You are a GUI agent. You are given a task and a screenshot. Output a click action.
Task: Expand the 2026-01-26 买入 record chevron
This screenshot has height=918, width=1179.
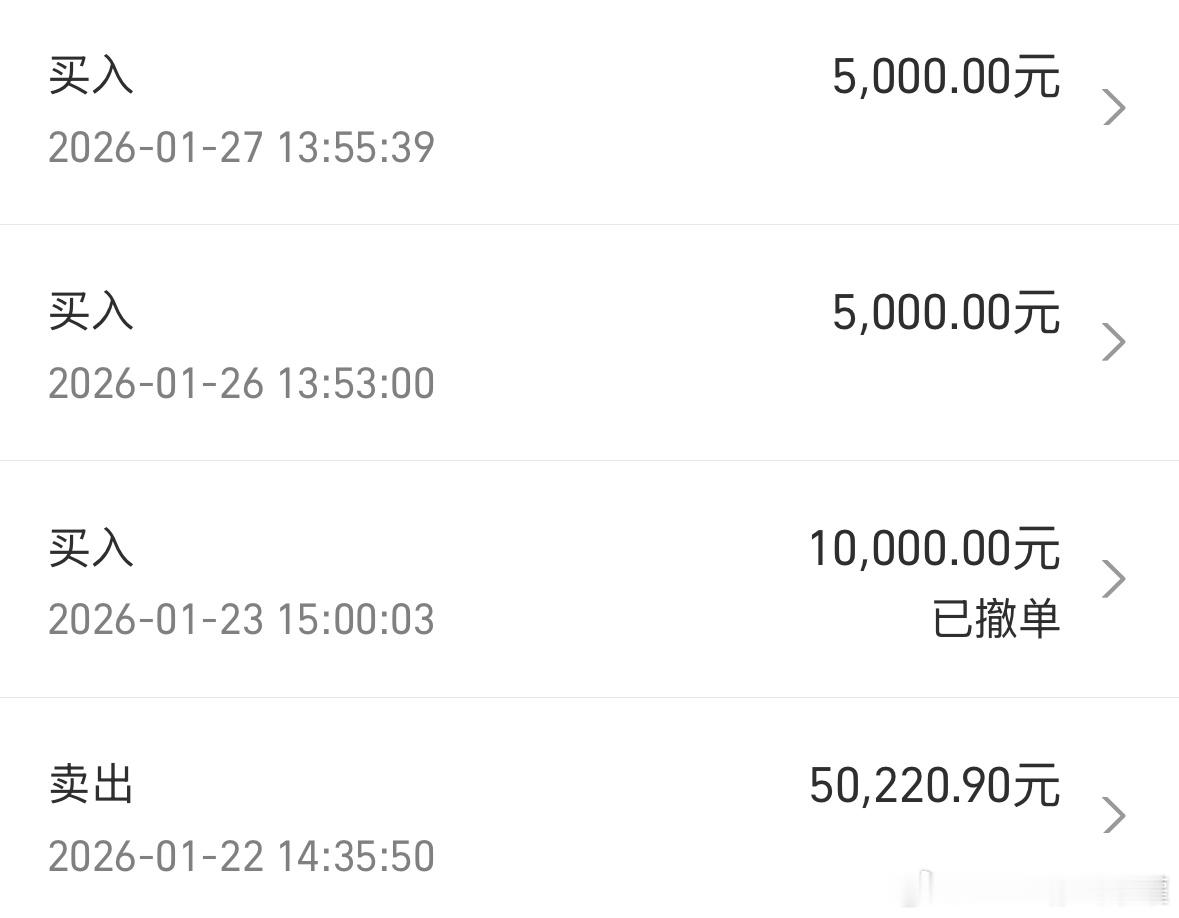pos(1113,342)
